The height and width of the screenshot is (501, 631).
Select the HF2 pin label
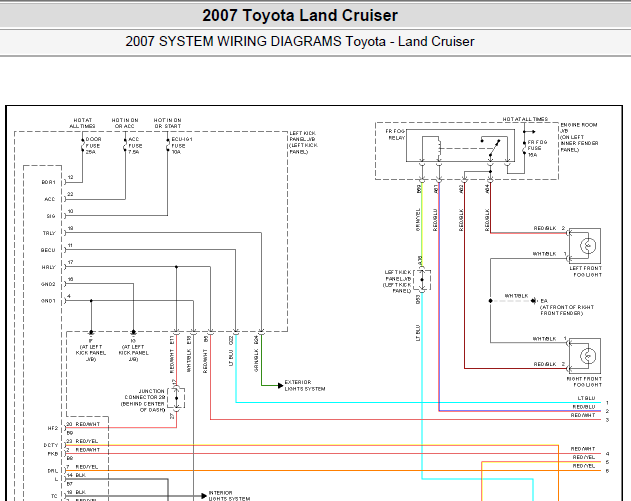[x=53, y=429]
